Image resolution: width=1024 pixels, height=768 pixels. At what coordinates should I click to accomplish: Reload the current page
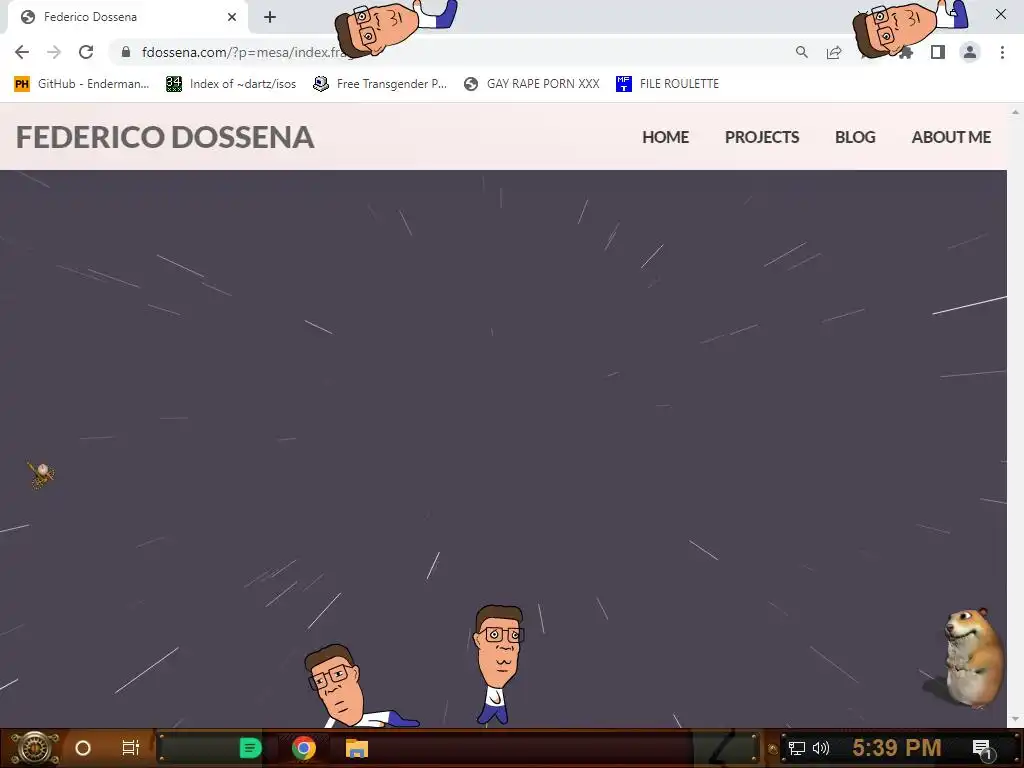click(x=86, y=52)
